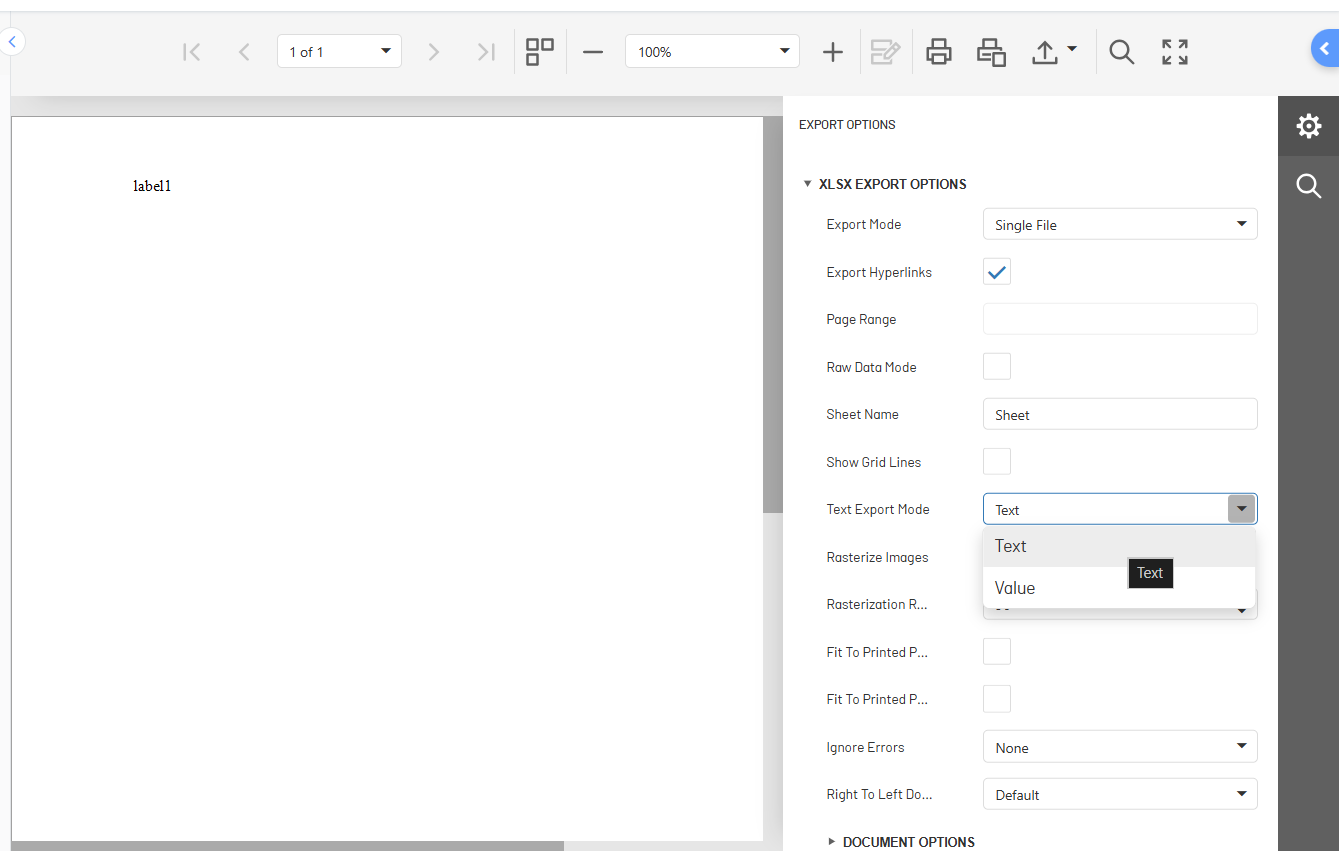Select Value in Text Export Mode list

point(1015,588)
